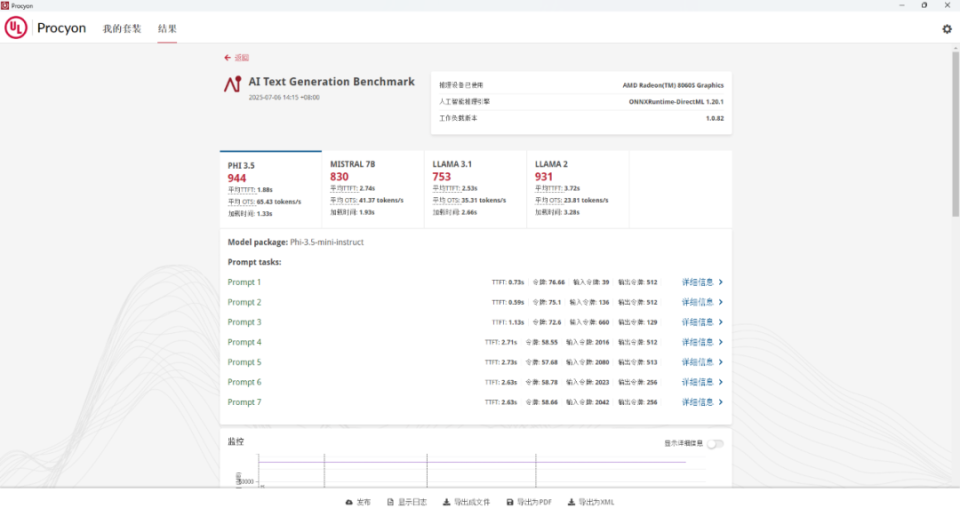The image size is (960, 516).
Task: Click the Prompt tasks heading
Action: click(x=255, y=262)
